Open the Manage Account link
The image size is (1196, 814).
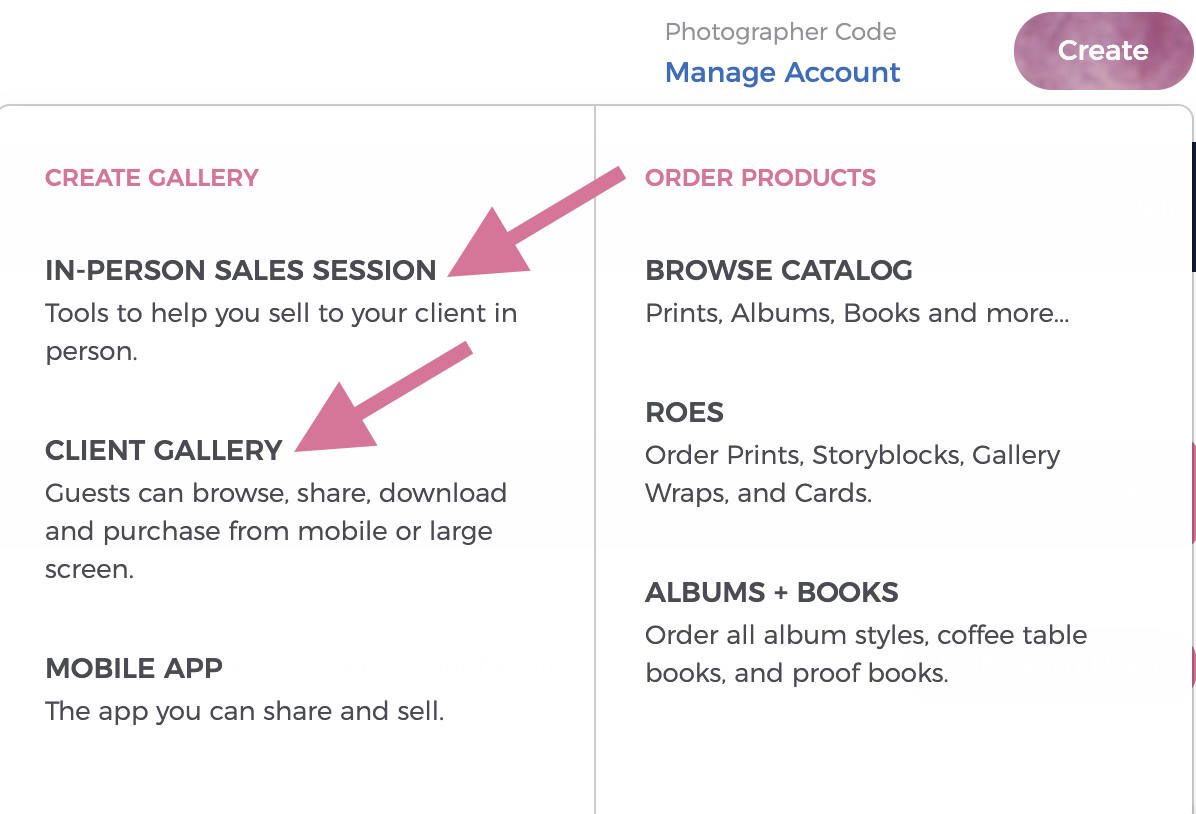783,72
